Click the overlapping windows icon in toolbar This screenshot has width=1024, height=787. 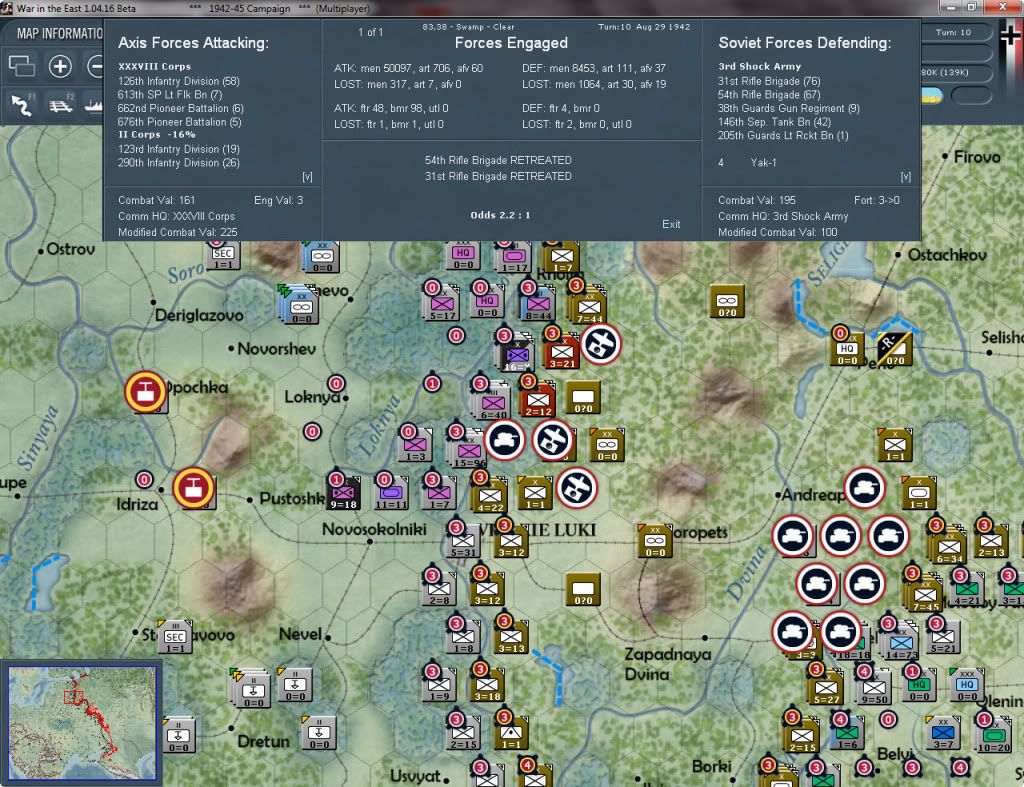(x=22, y=66)
